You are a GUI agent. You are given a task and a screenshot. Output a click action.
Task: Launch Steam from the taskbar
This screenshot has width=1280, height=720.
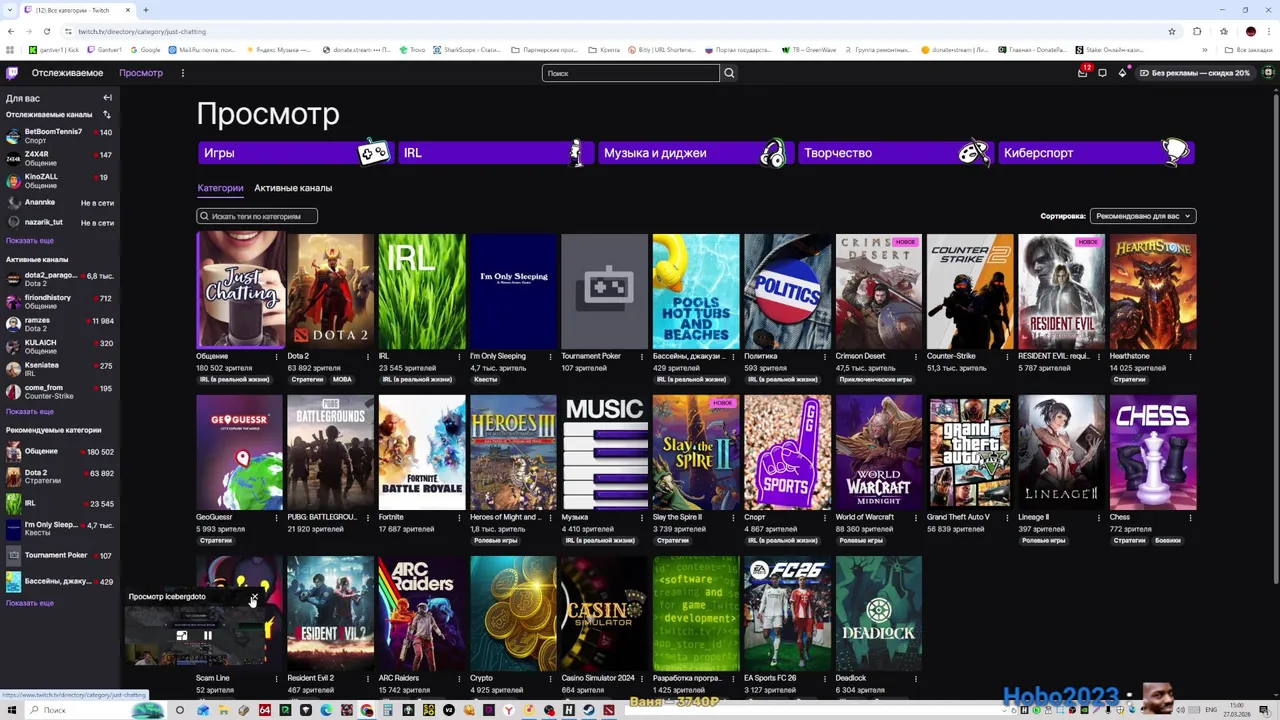click(587, 710)
